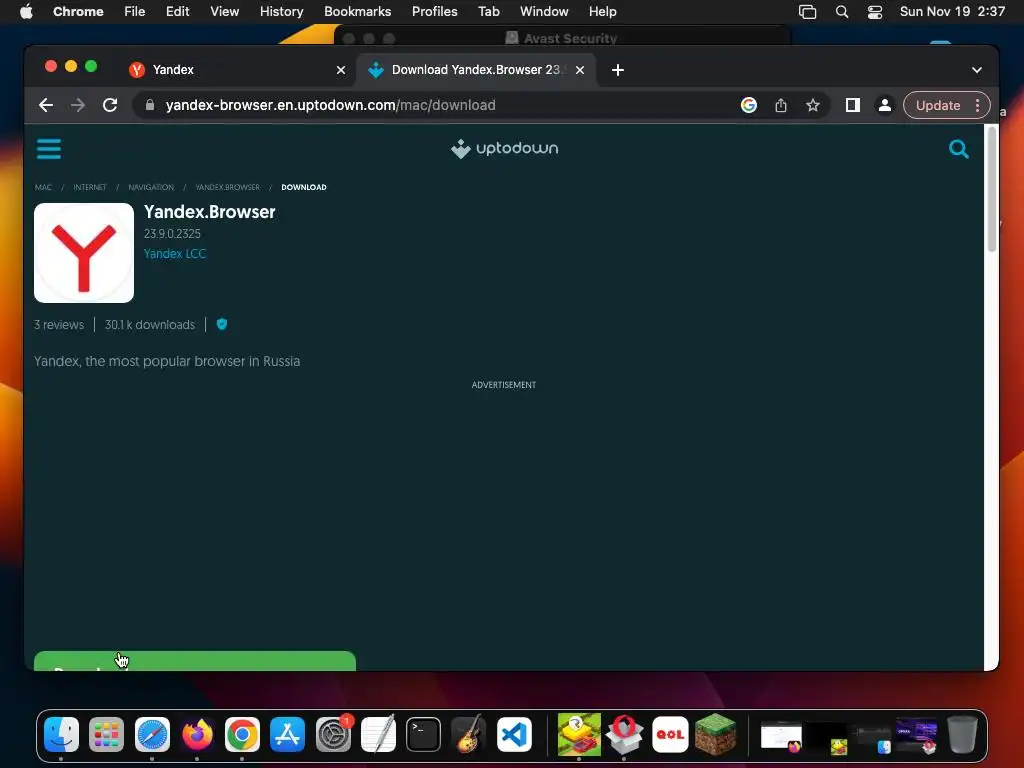
Task: Click the screen mirroring menu bar icon
Action: 808,12
